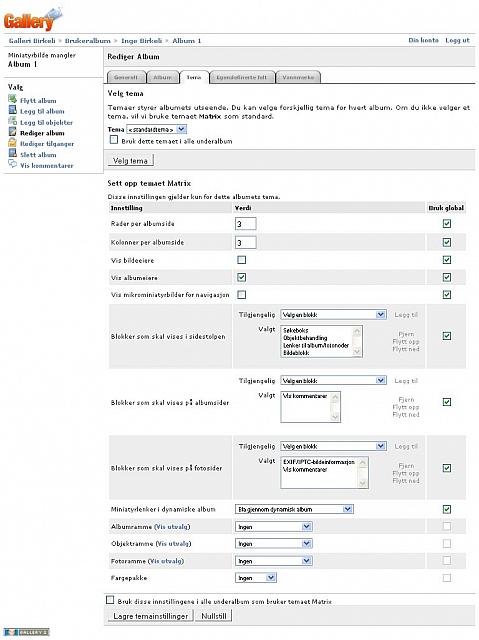The width and height of the screenshot is (479, 640).
Task: Toggle the Vis bildeeiere value checkbox
Action: click(x=242, y=260)
